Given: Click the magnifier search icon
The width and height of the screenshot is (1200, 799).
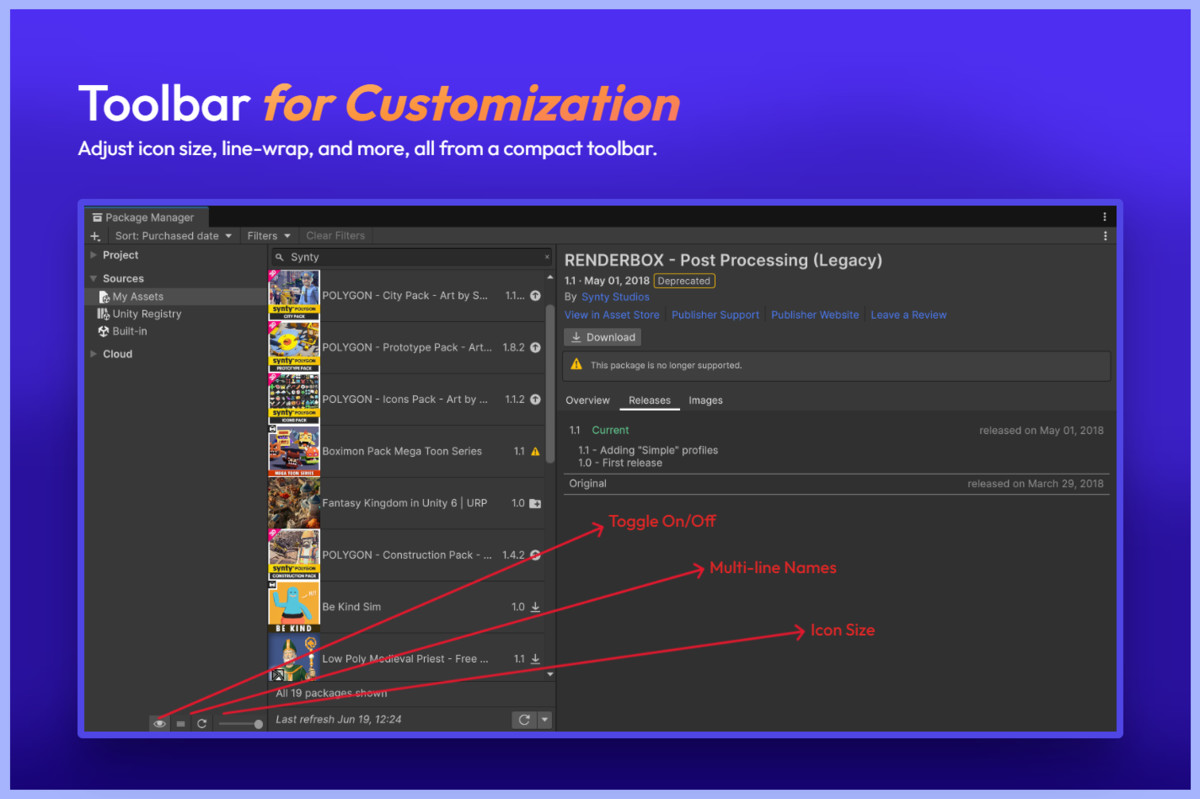Looking at the screenshot, I should click(280, 257).
